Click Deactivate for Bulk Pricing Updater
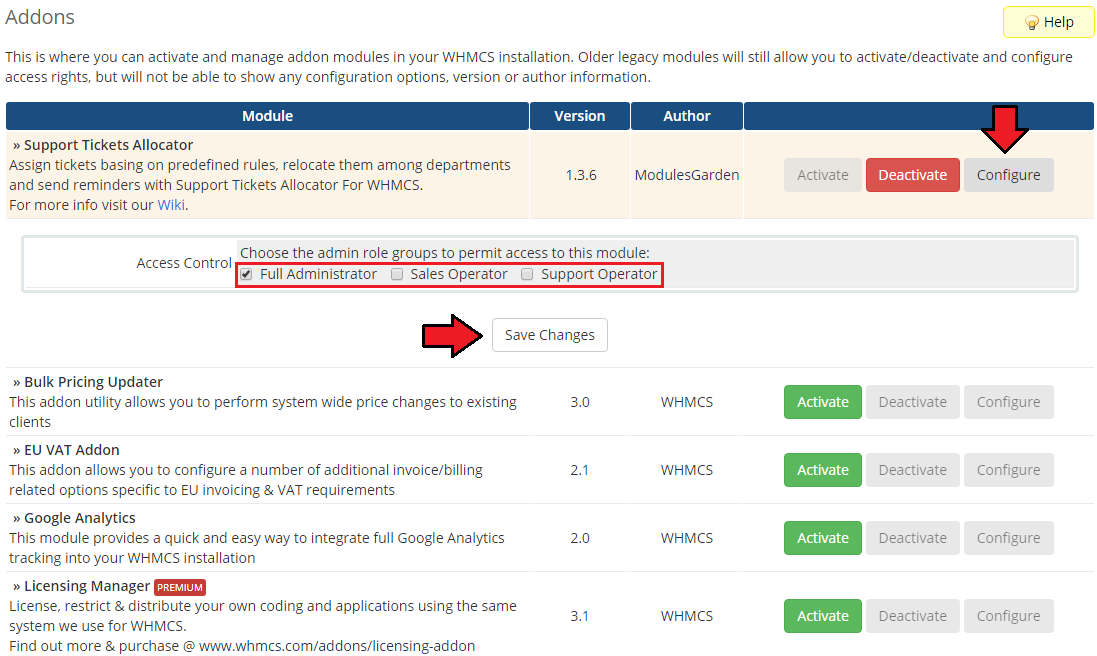 912,402
